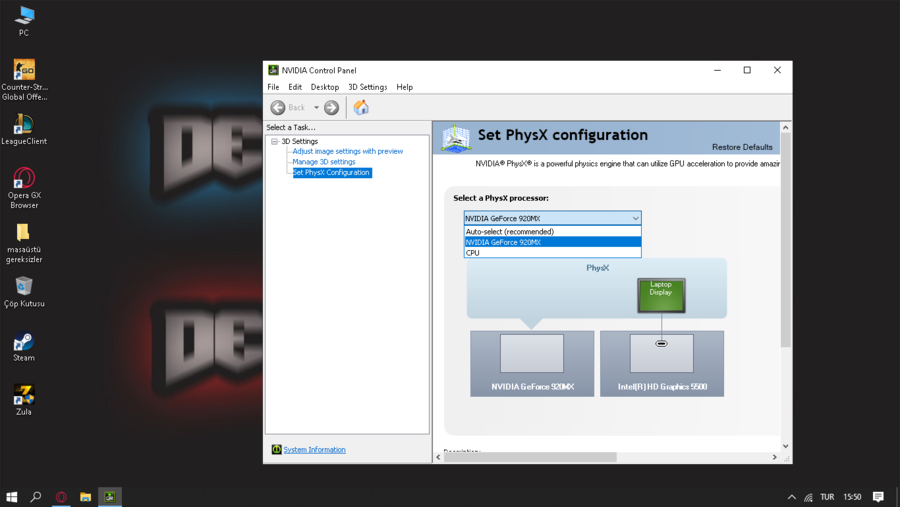
Task: Click the System Information link
Action: [314, 450]
